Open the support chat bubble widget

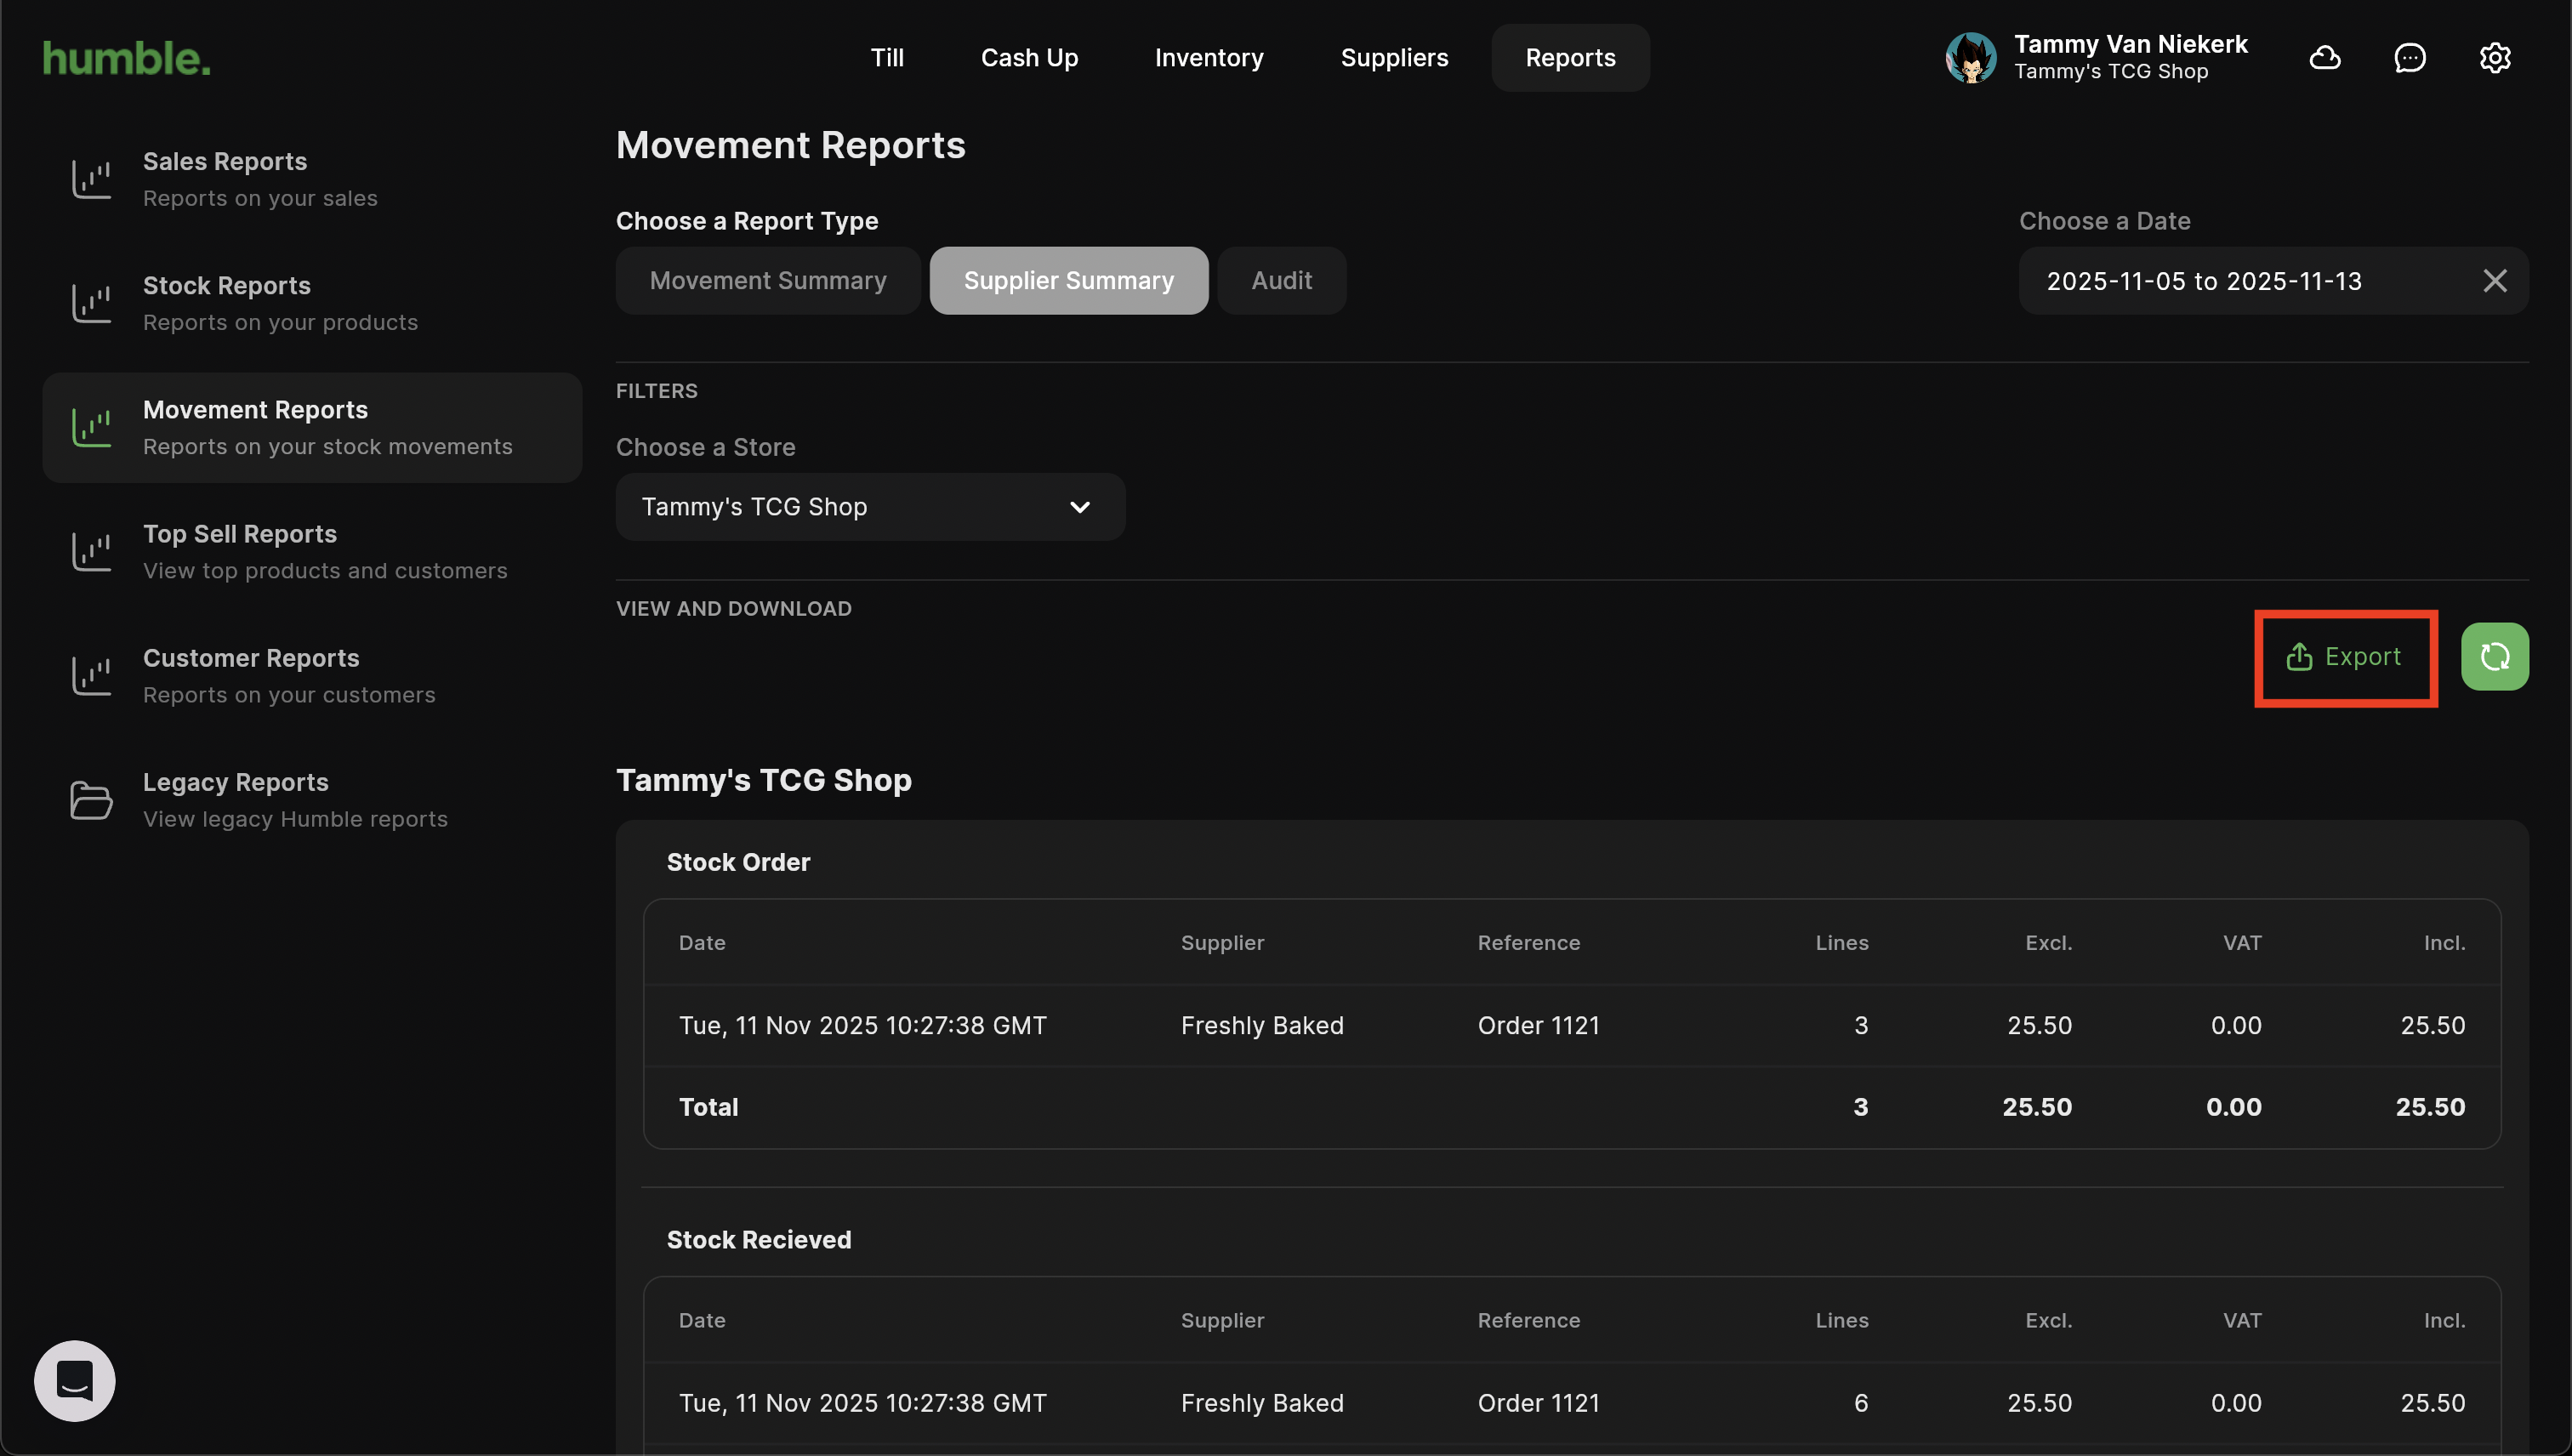pyautogui.click(x=75, y=1381)
